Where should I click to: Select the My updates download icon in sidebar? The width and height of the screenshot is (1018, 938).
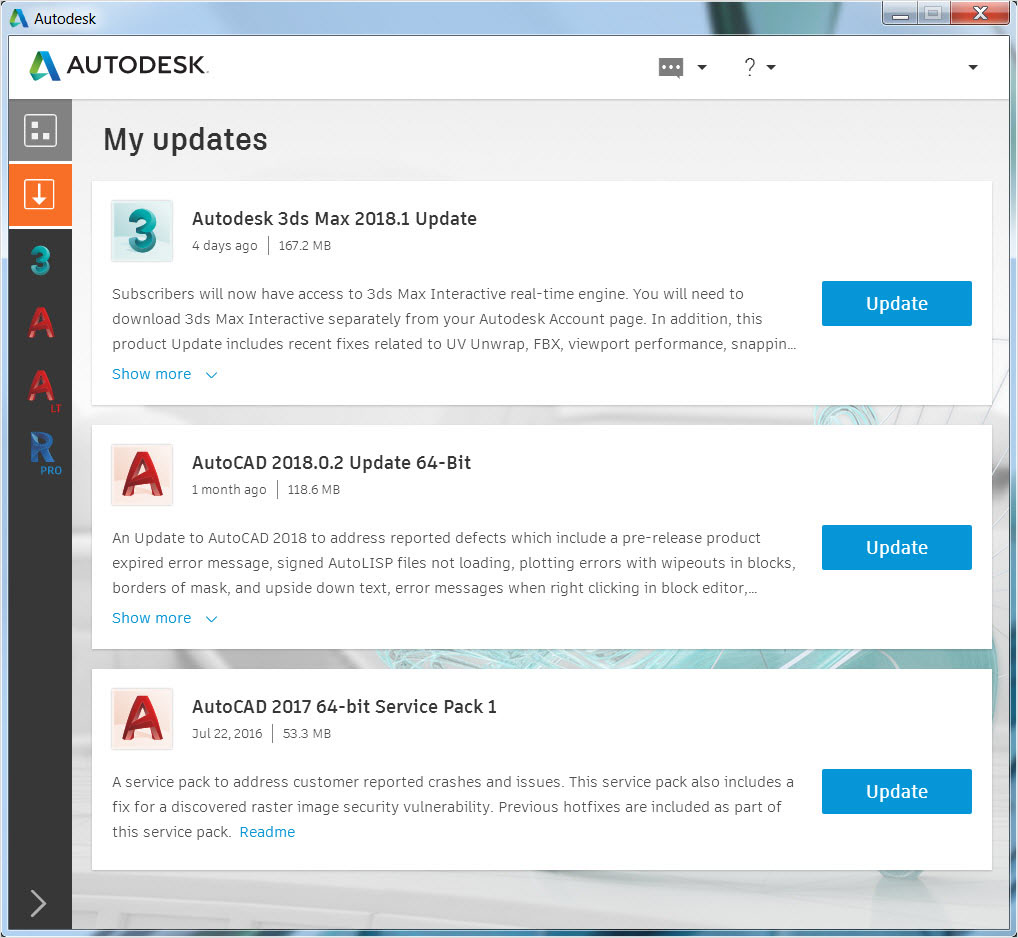(x=40, y=195)
